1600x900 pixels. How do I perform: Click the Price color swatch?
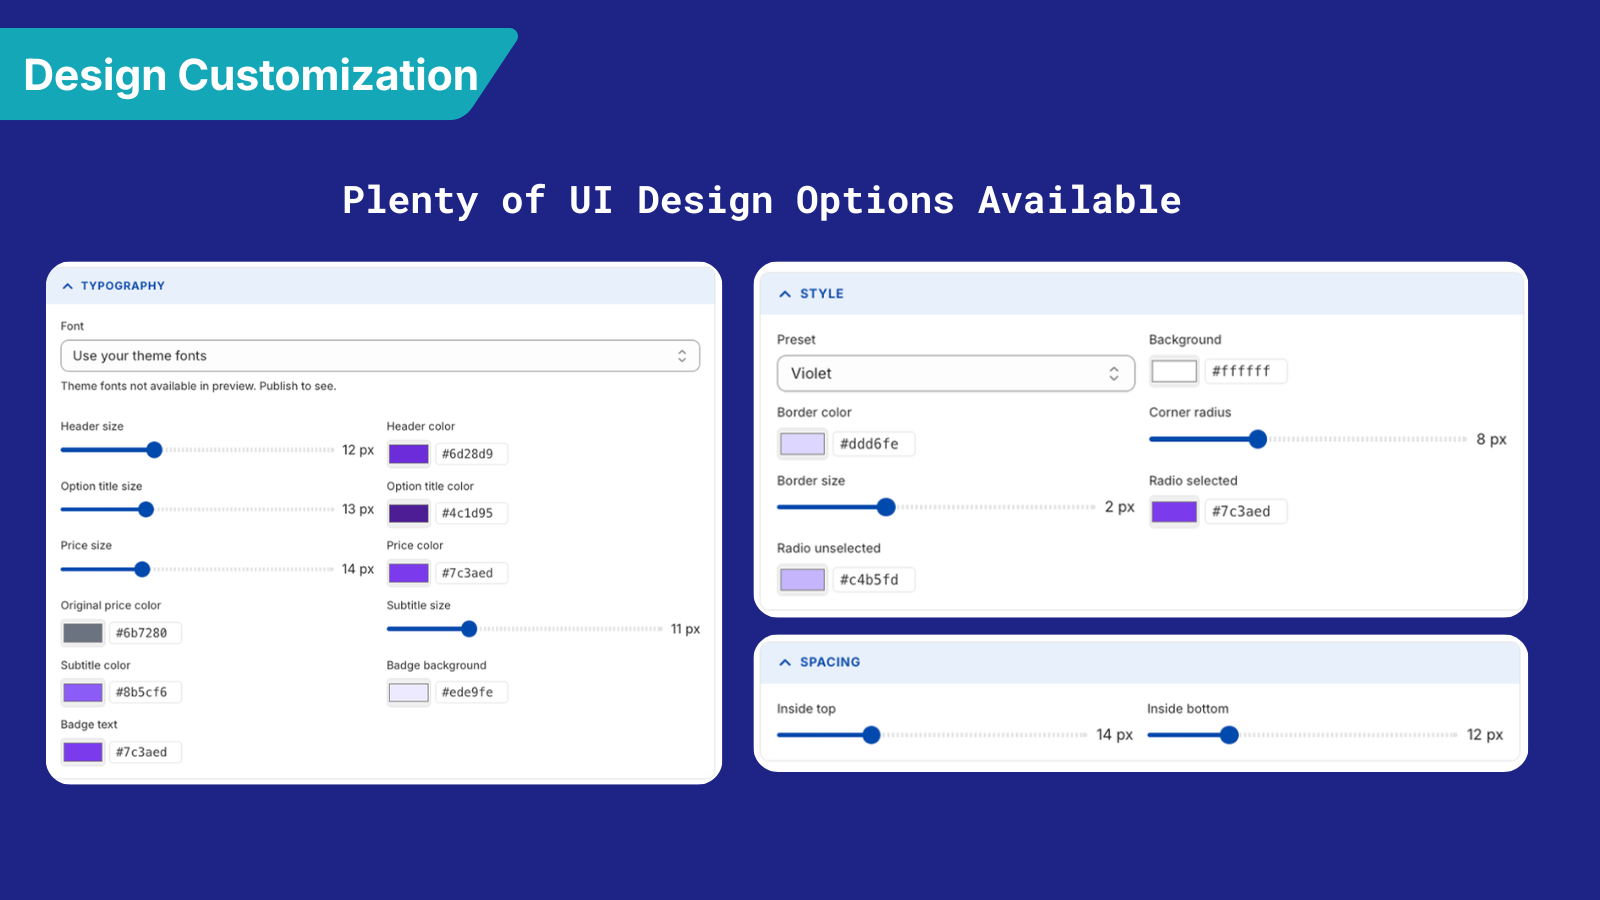pyautogui.click(x=409, y=573)
